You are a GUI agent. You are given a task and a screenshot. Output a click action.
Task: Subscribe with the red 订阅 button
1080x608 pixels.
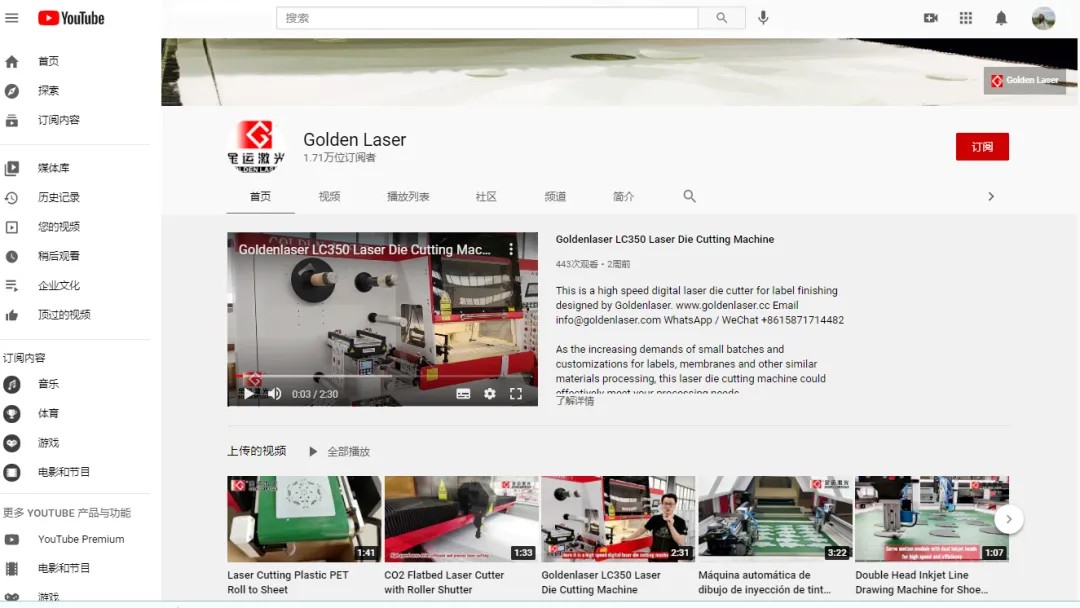click(982, 147)
